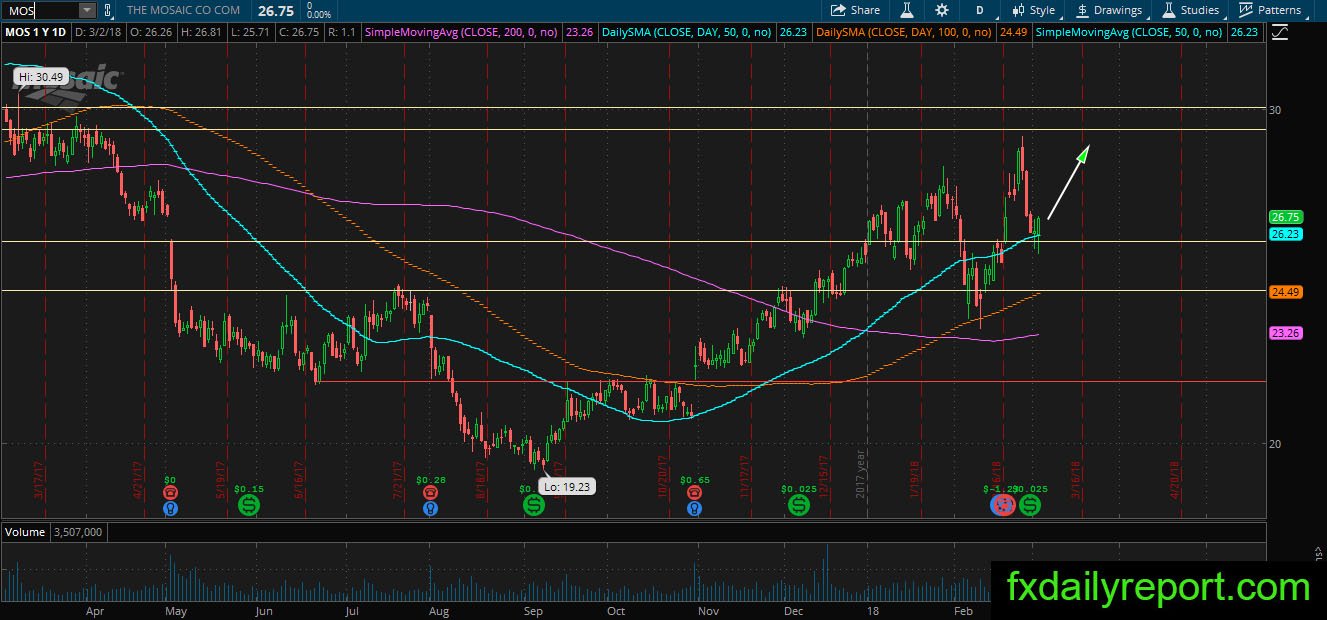Click the $0.15 green dividend icon
This screenshot has width=1327, height=620.
click(x=248, y=505)
